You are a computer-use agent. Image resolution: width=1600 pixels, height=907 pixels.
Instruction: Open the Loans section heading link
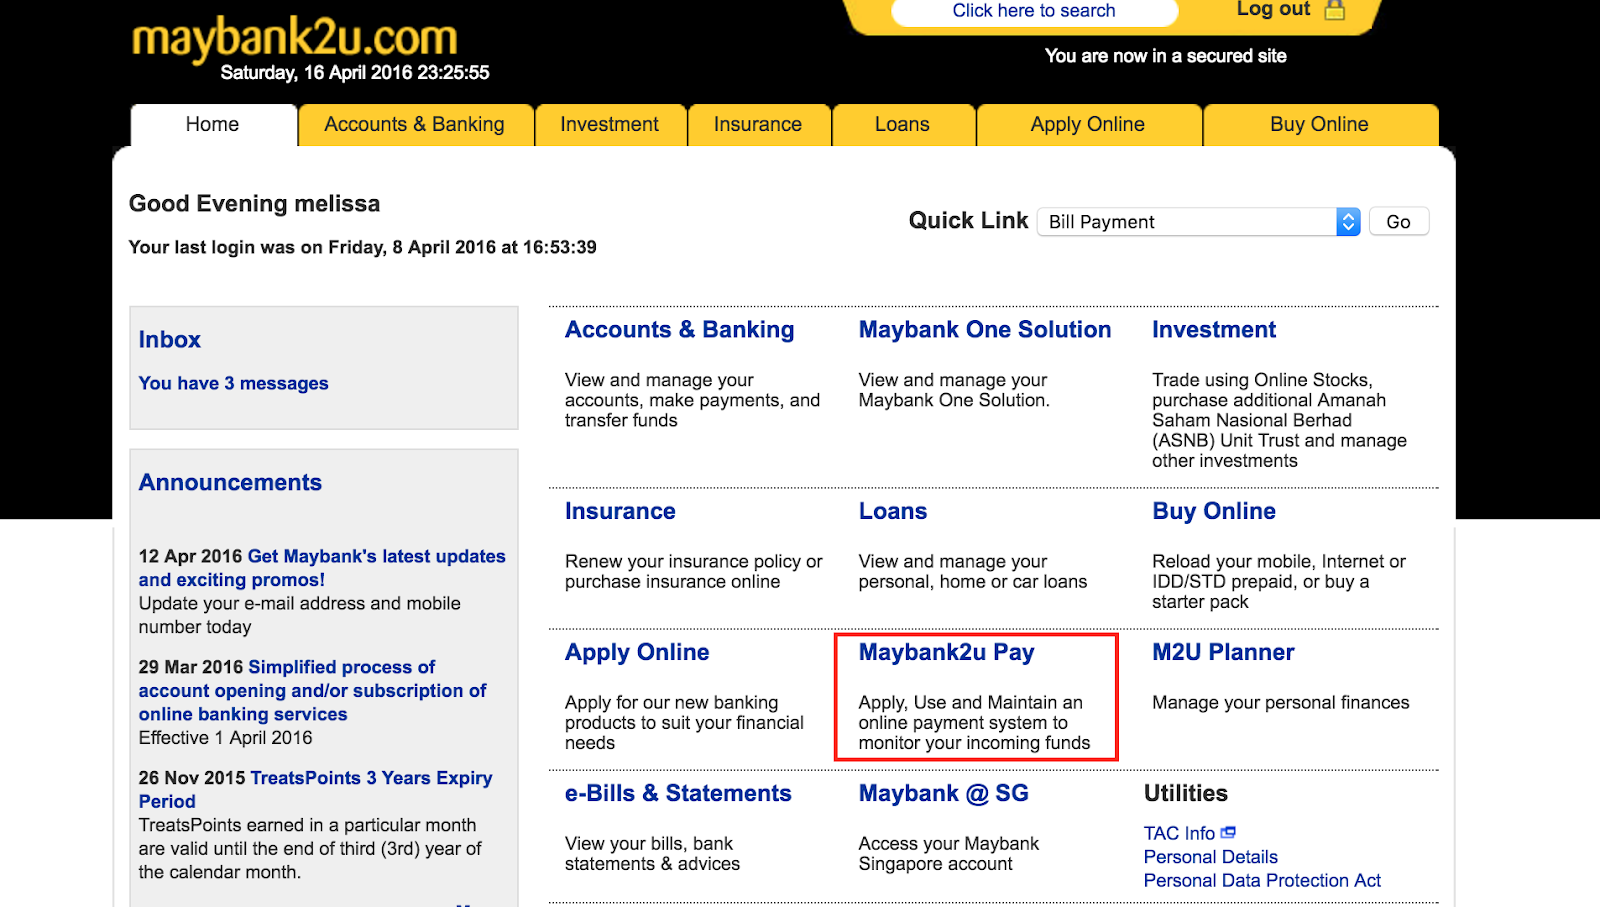(893, 512)
